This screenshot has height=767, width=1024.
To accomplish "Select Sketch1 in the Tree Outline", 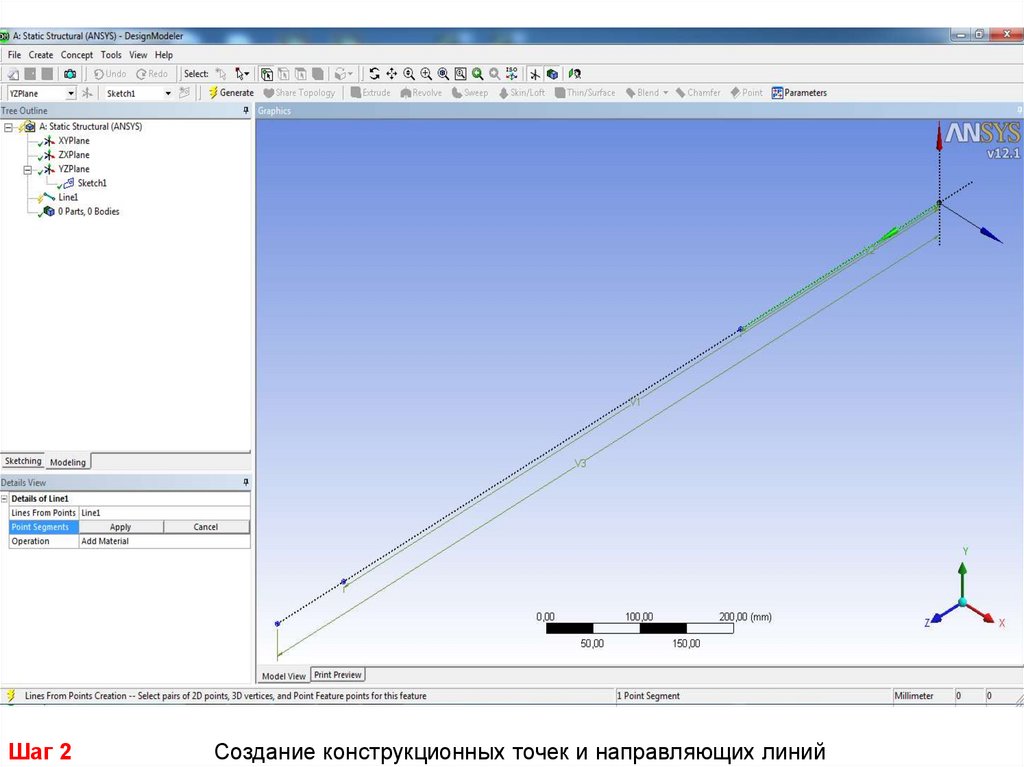I will click(x=91, y=183).
